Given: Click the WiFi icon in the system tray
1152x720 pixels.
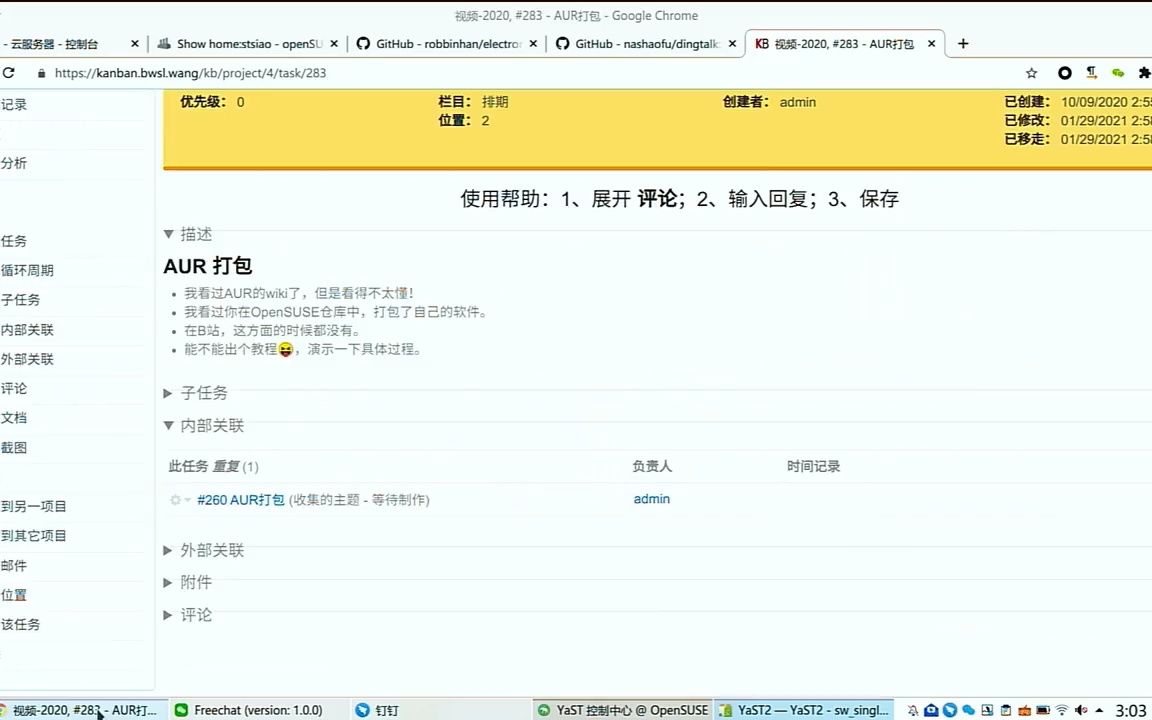Looking at the screenshot, I should point(1060,710).
